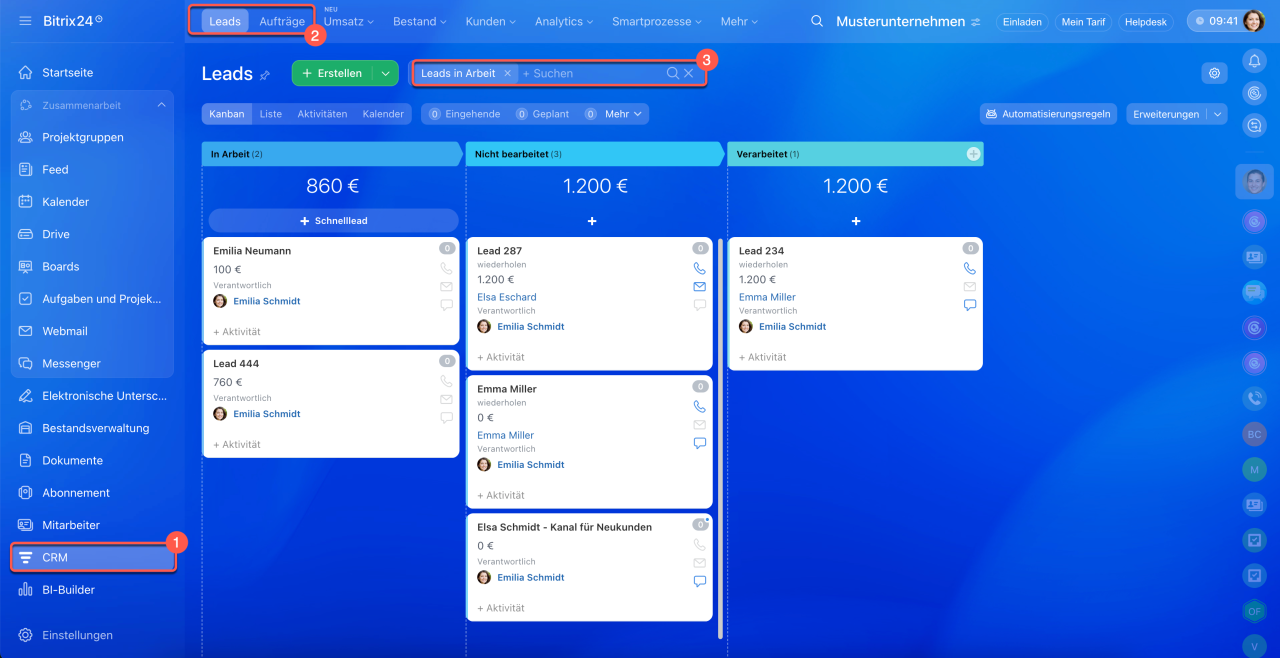Open Einstellungen in left sidebar
The width and height of the screenshot is (1280, 658).
click(x=77, y=635)
